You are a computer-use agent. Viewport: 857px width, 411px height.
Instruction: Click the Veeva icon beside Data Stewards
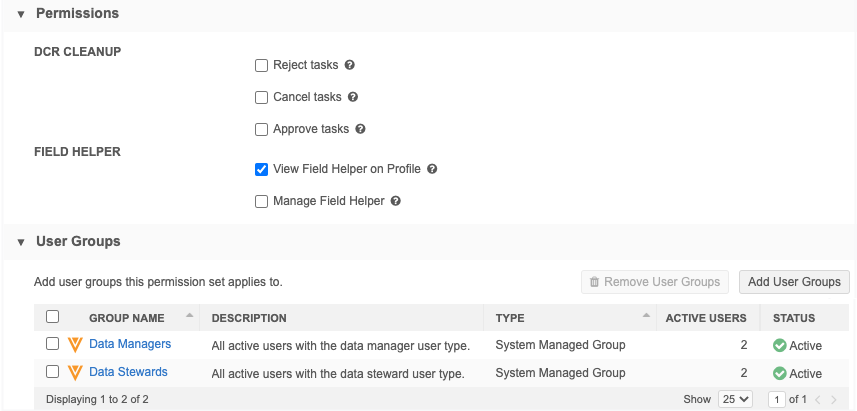tap(75, 373)
